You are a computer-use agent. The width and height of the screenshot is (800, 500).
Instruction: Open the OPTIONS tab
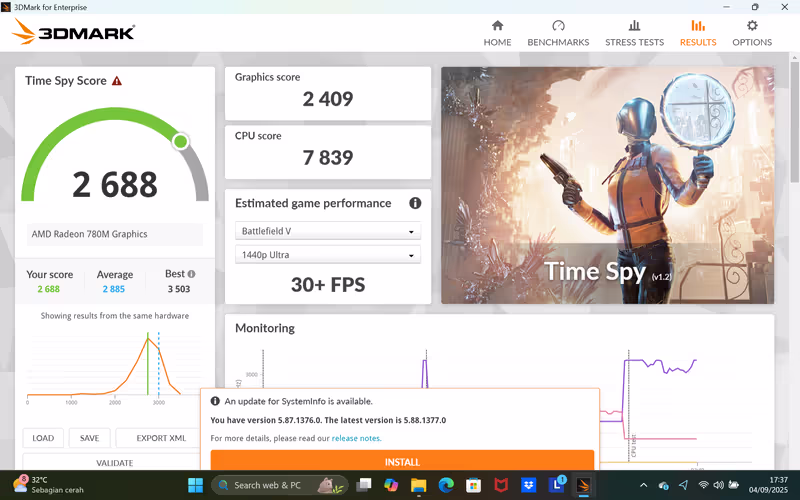coord(752,33)
